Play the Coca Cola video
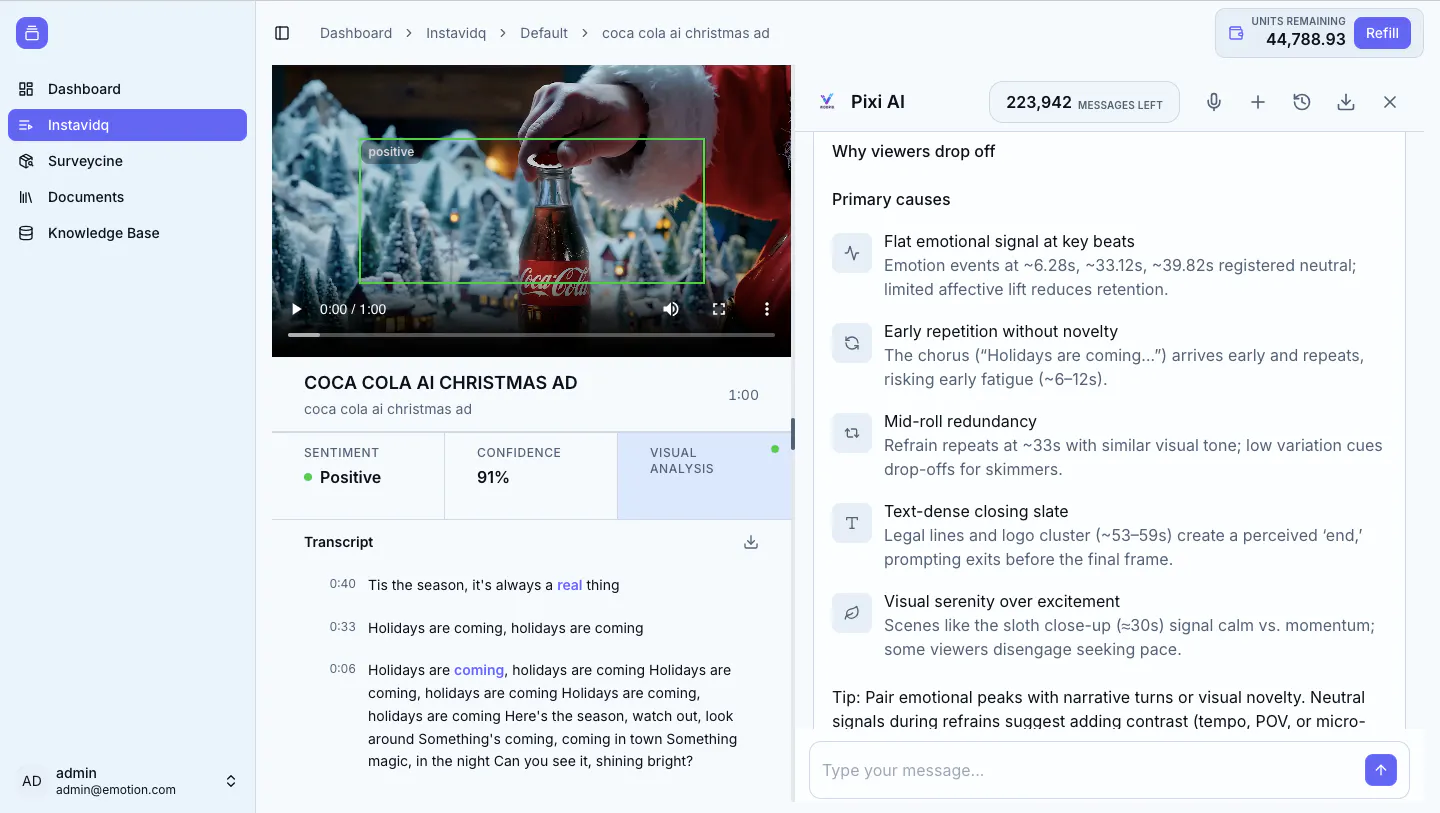The image size is (1440, 813). point(295,309)
